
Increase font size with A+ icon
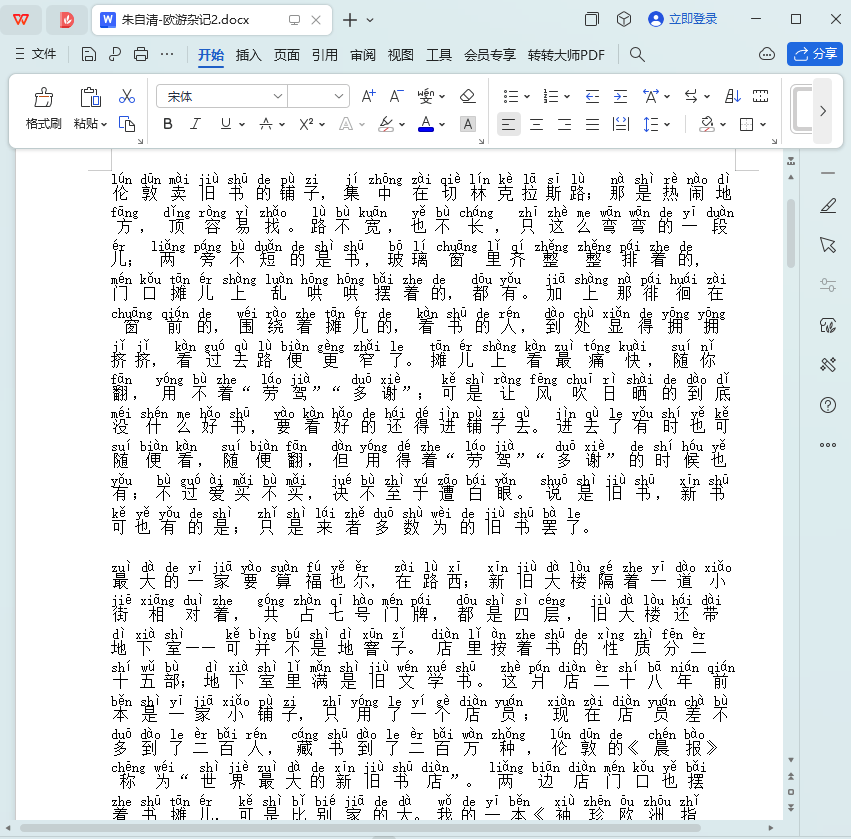(x=368, y=97)
